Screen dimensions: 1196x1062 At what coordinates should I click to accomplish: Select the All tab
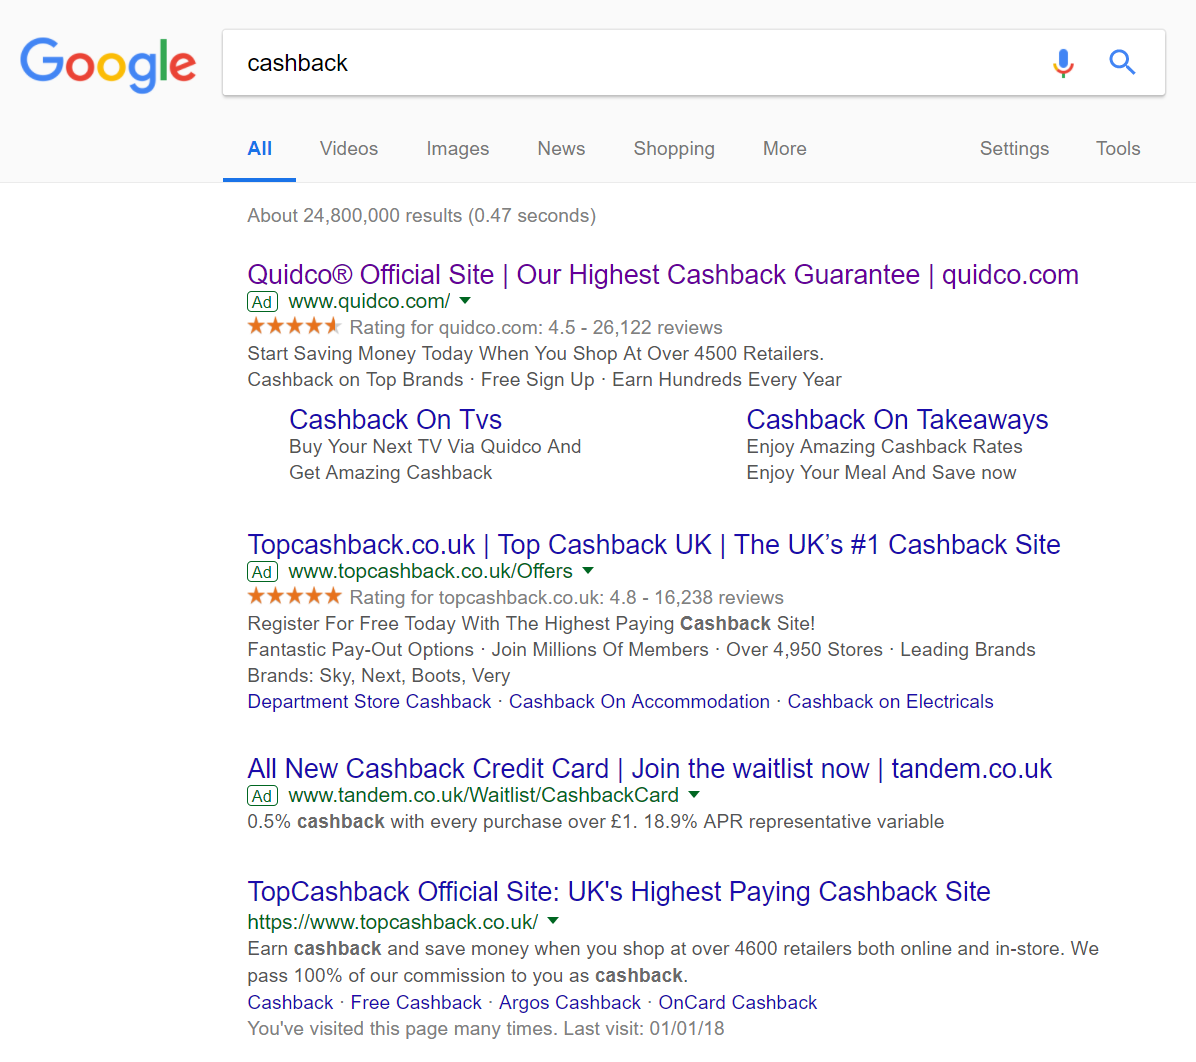pos(259,149)
